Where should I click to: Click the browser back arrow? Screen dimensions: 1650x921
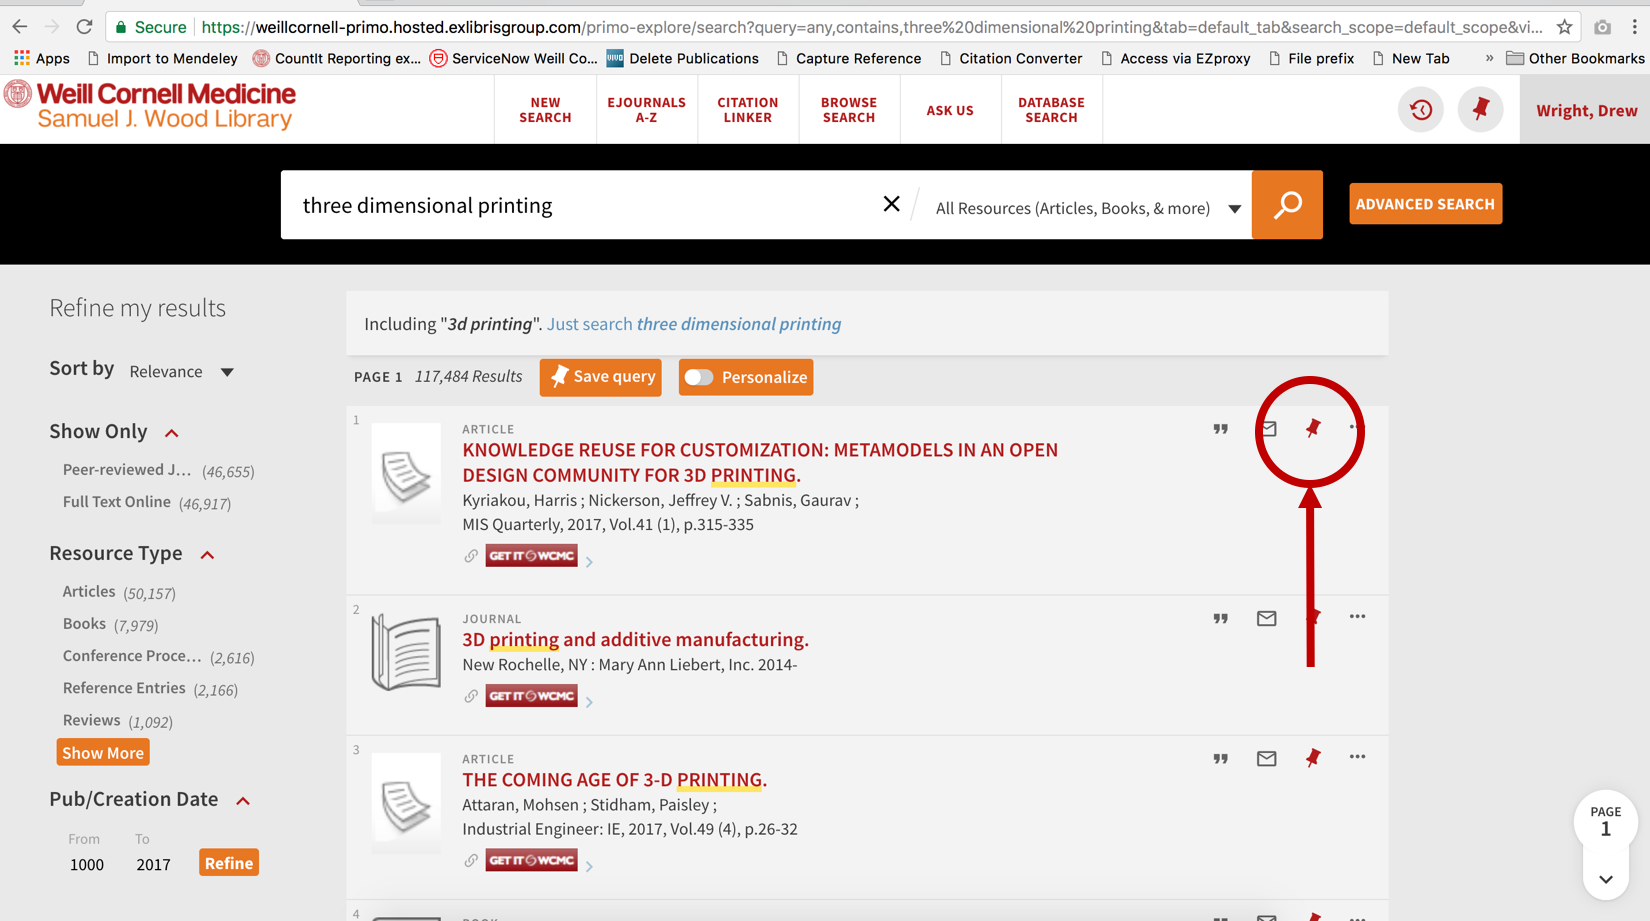tap(20, 27)
